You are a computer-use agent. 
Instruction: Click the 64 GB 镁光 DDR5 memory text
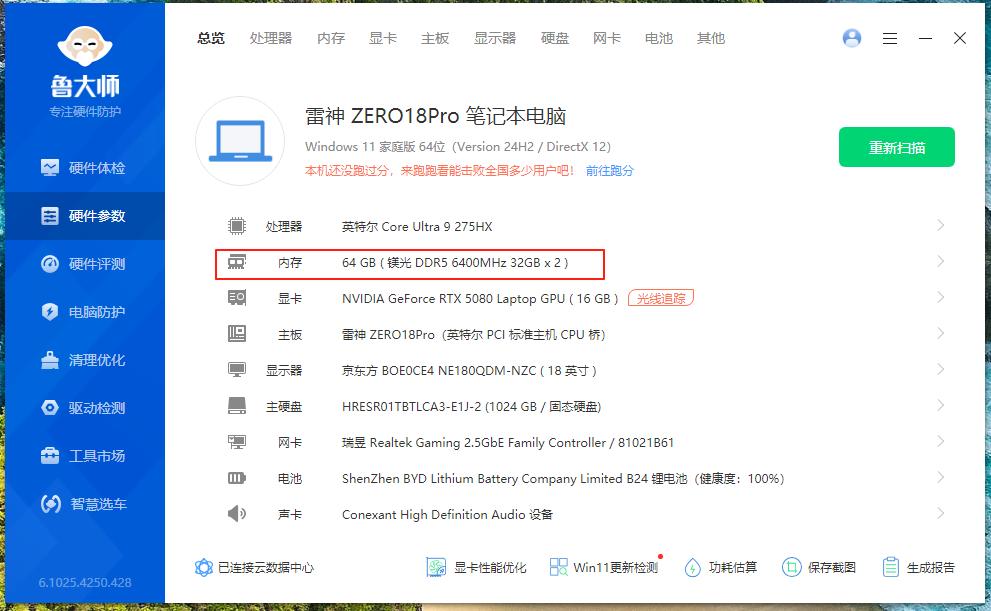coord(455,262)
